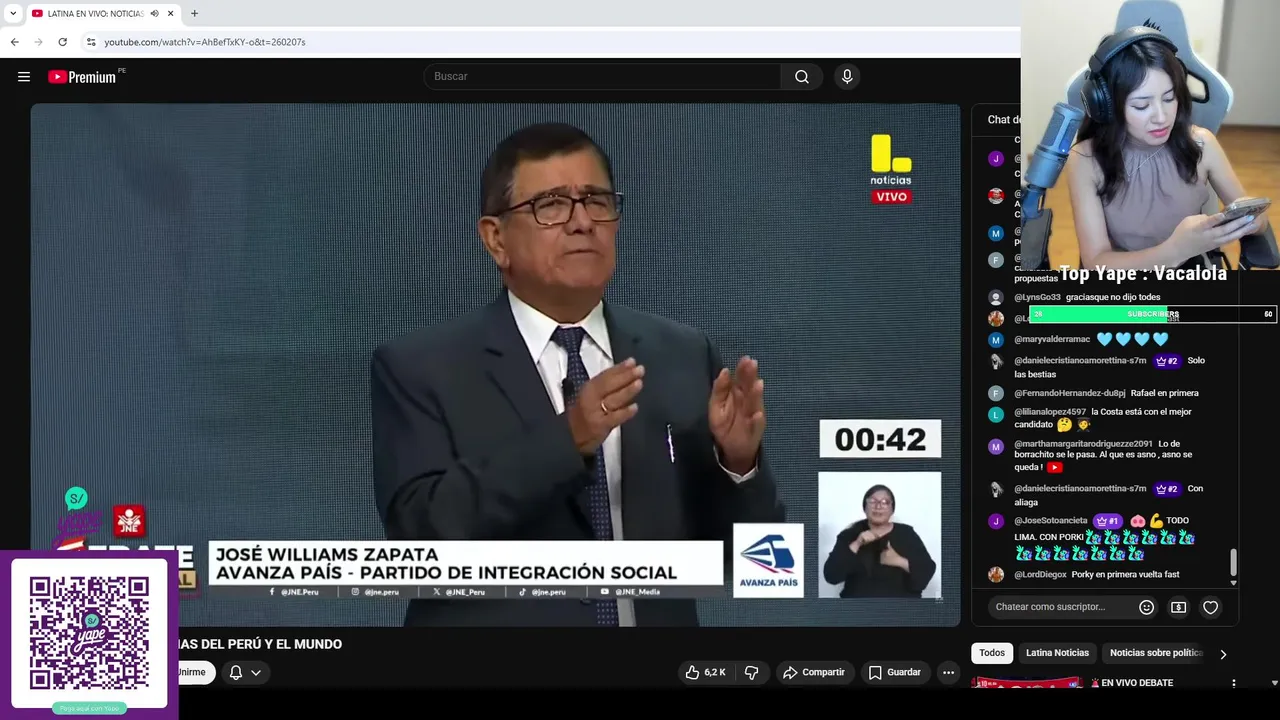The height and width of the screenshot is (720, 1280).
Task: Save video with Guardar button
Action: click(894, 672)
